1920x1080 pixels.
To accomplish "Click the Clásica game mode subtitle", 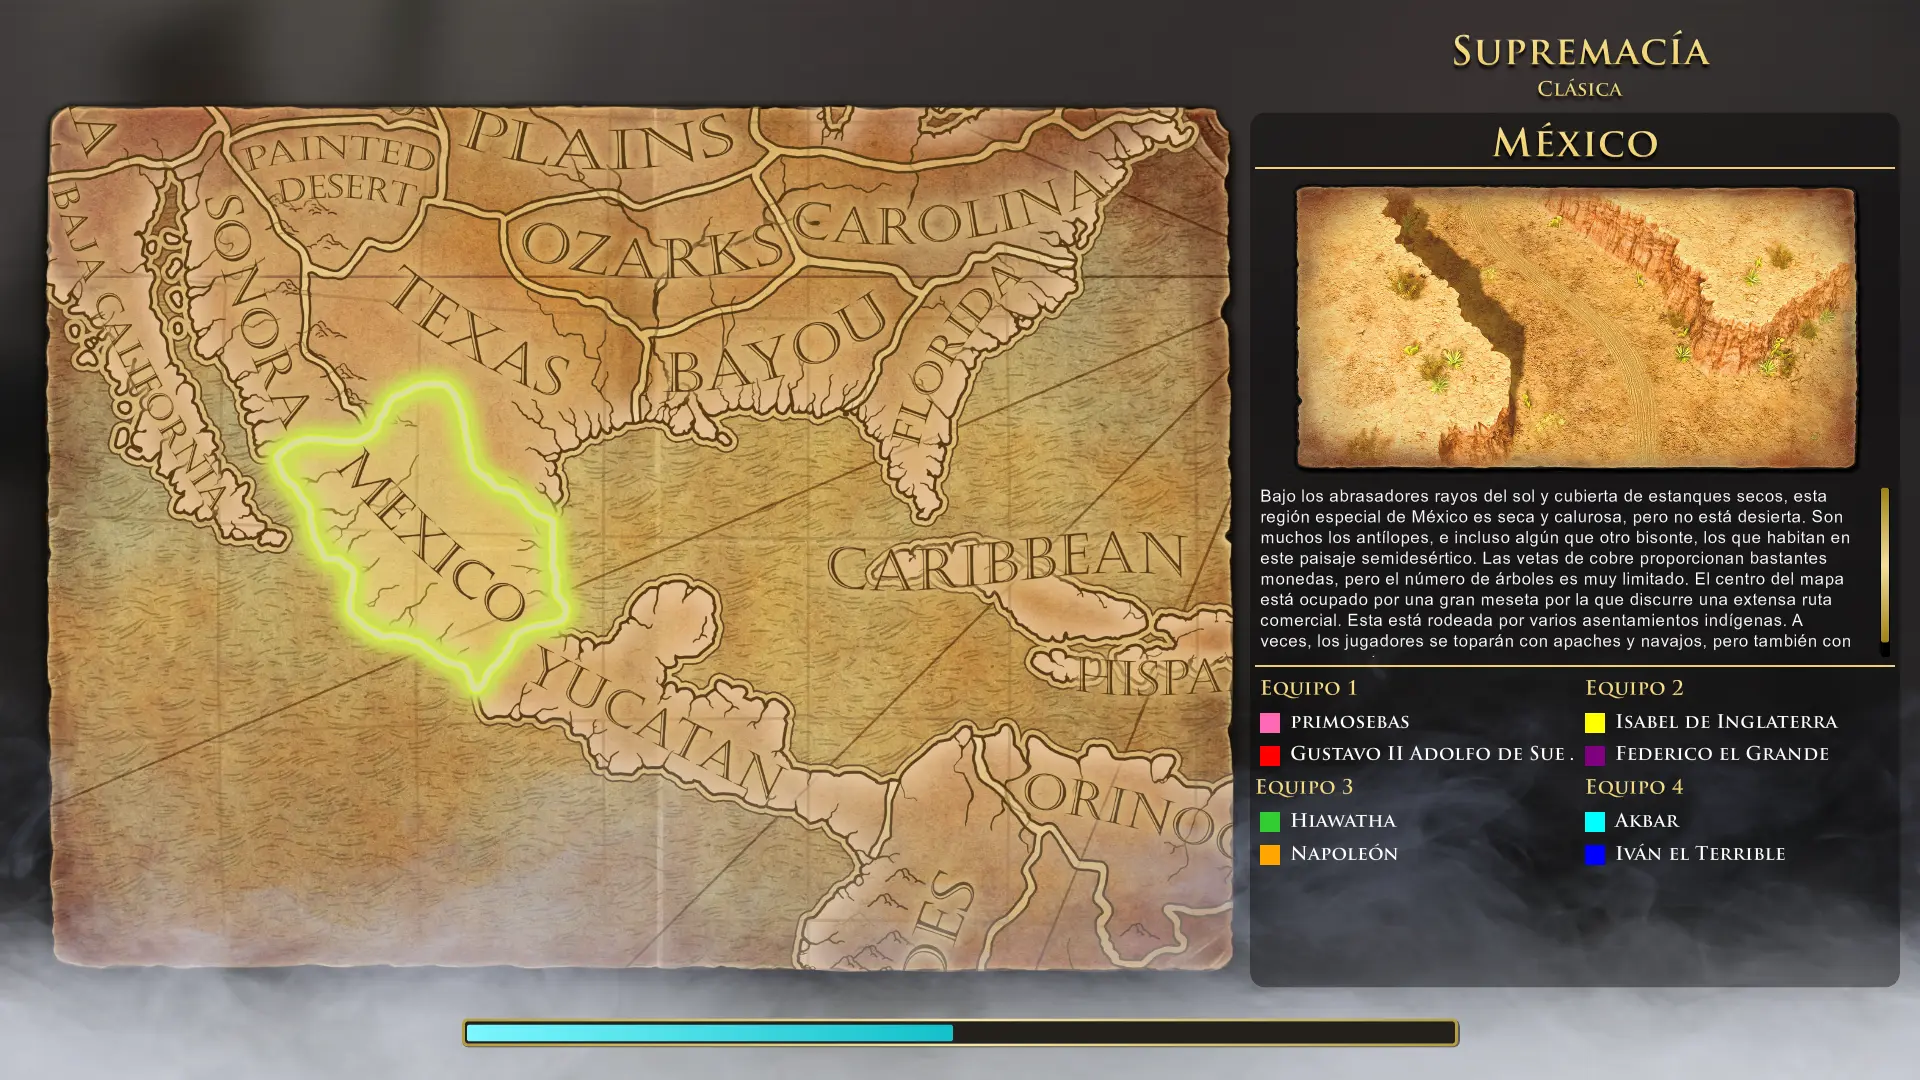I will tap(1580, 89).
